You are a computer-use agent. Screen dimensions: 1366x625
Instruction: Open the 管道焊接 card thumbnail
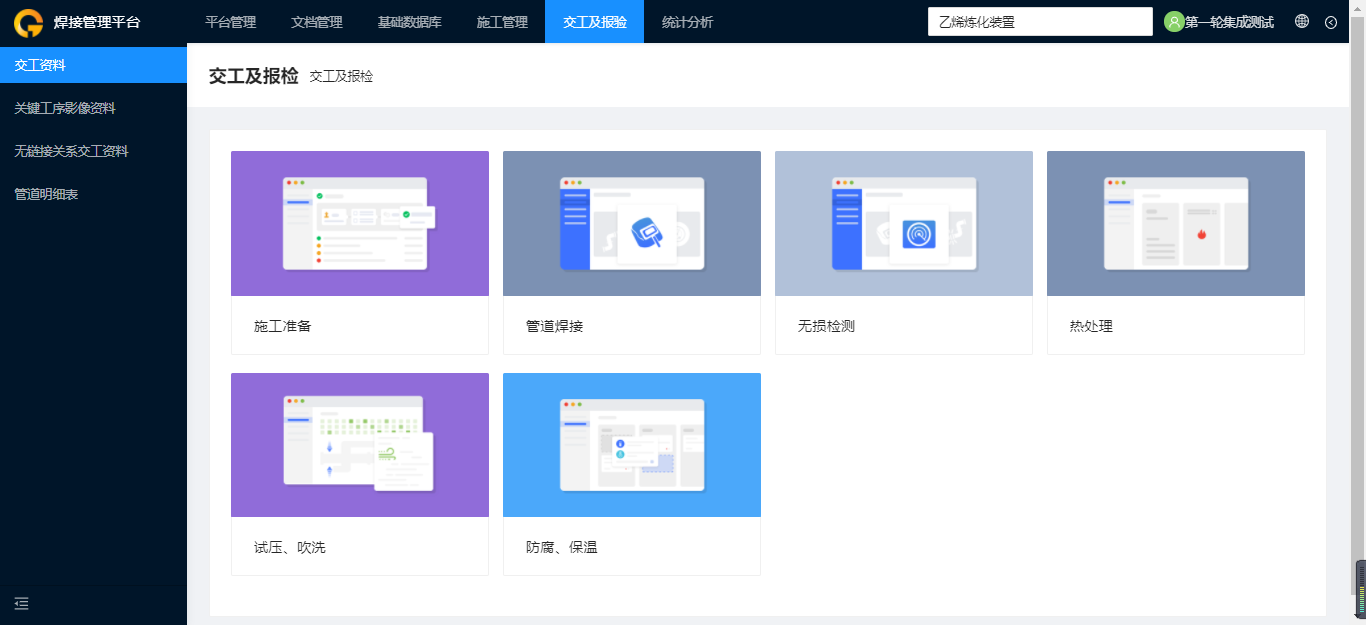point(632,224)
